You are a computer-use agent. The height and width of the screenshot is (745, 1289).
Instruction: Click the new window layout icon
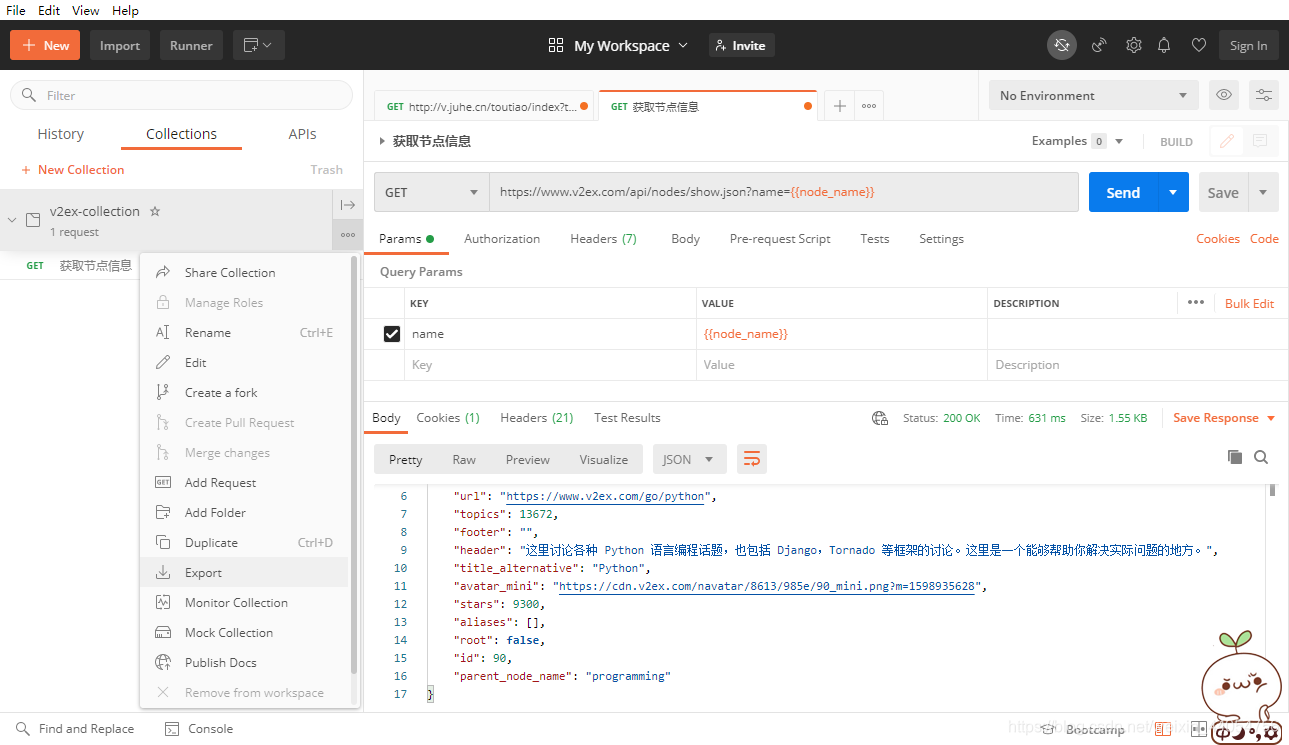[259, 45]
